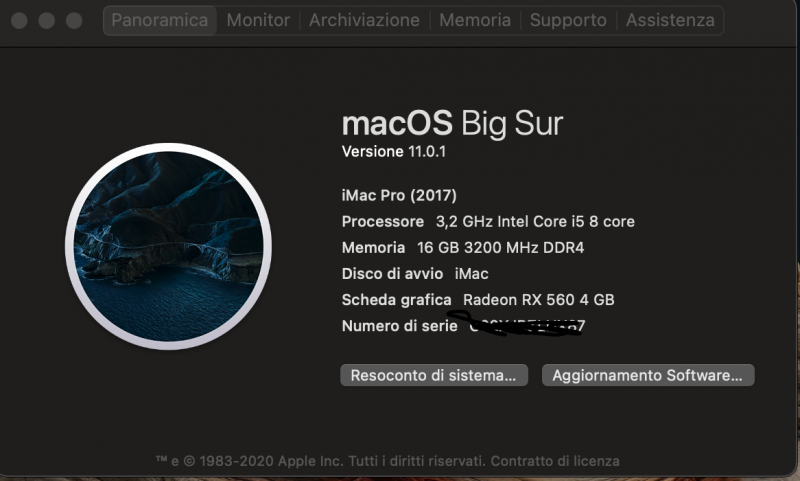Viewport: 800px width, 481px height.
Task: Click the Resoconto di sistema button
Action: pyautogui.click(x=434, y=376)
